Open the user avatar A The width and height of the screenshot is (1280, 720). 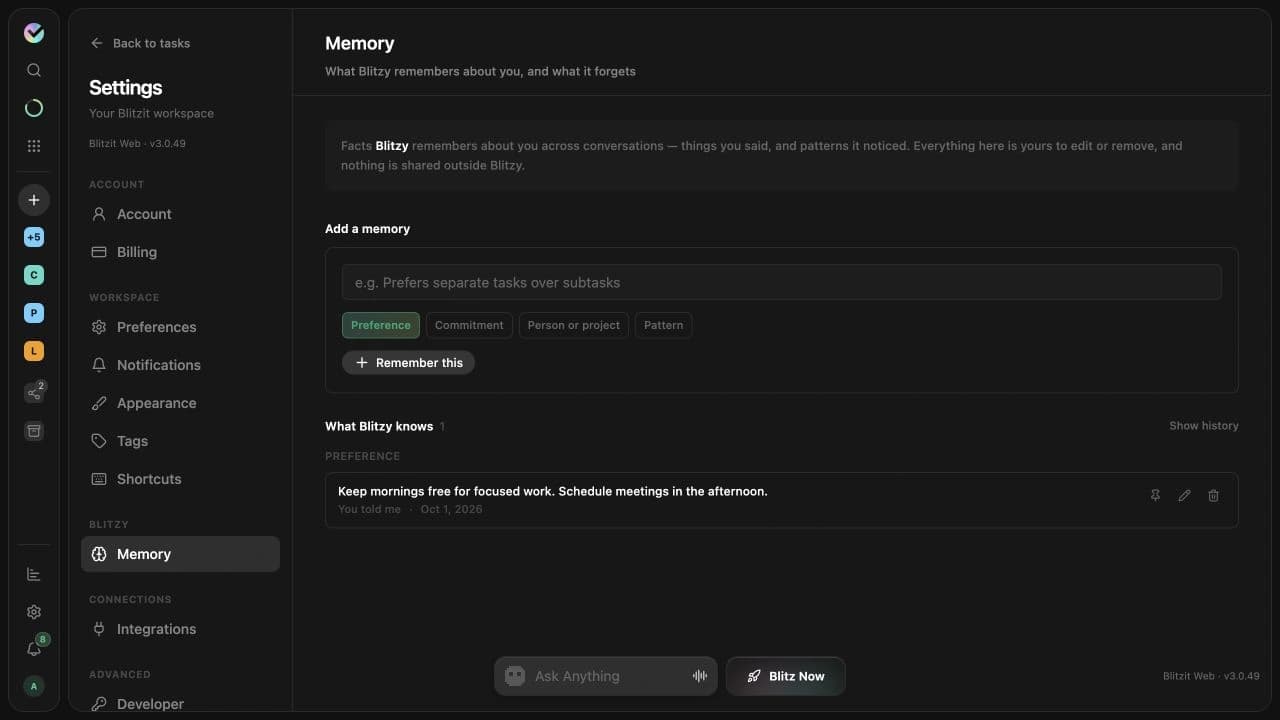click(x=34, y=686)
